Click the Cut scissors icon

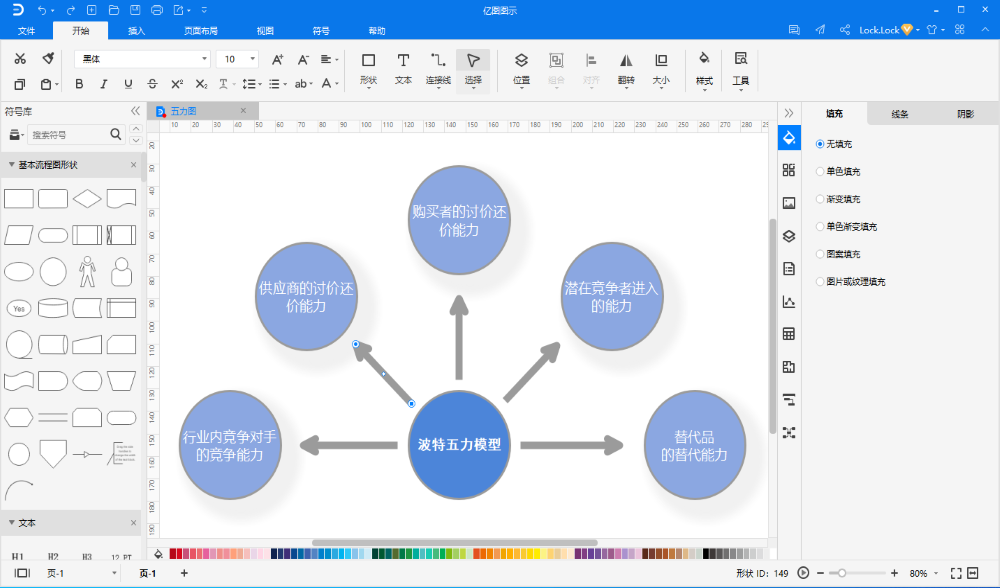point(20,59)
